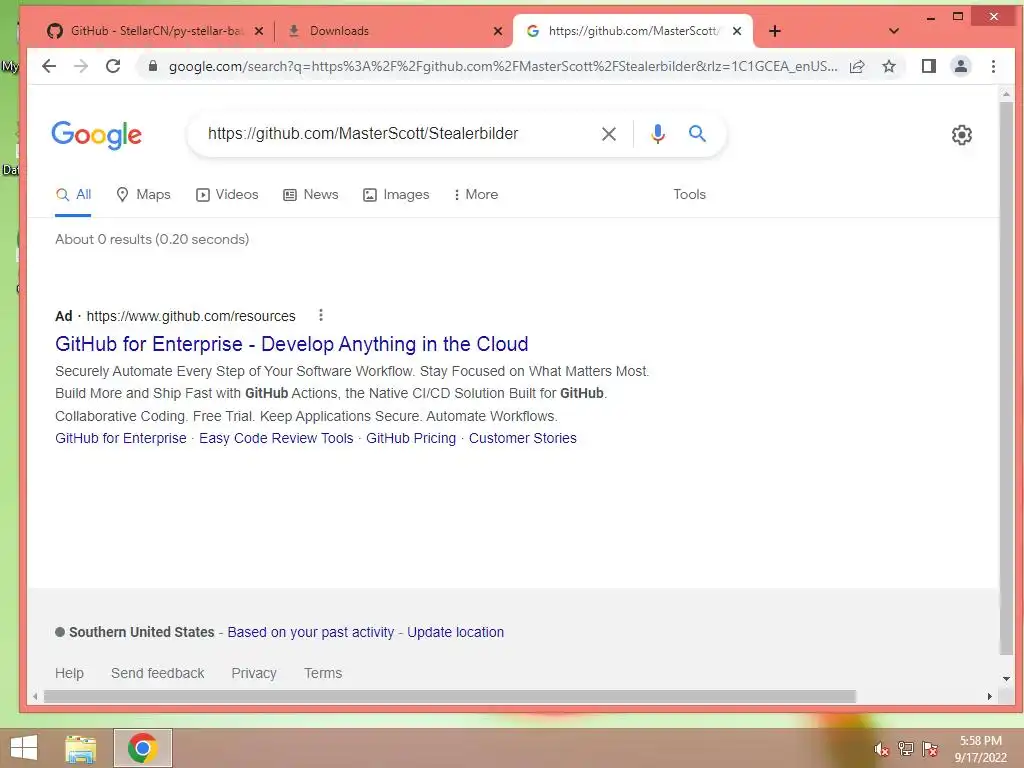Click the browser forward arrow
The image size is (1024, 768).
click(x=81, y=66)
